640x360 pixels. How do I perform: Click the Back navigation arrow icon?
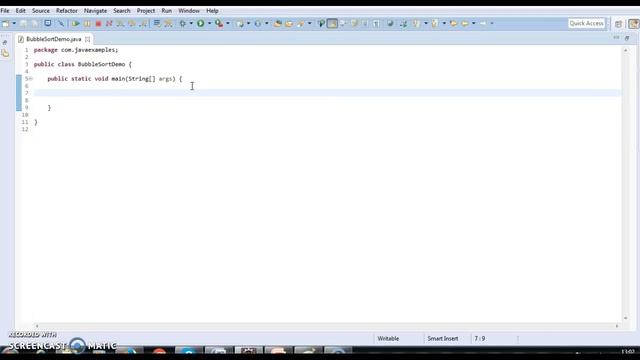click(465, 24)
